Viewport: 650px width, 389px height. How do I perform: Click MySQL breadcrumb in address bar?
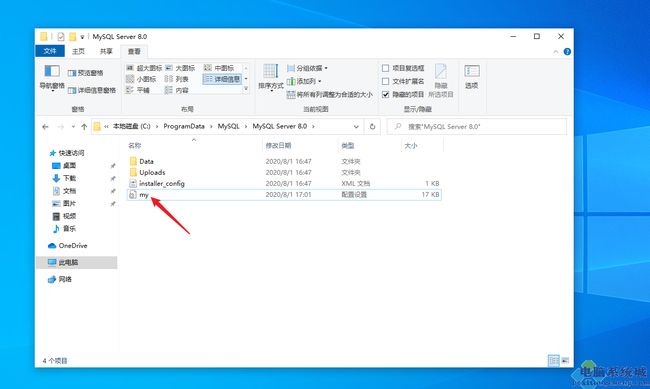[228, 126]
